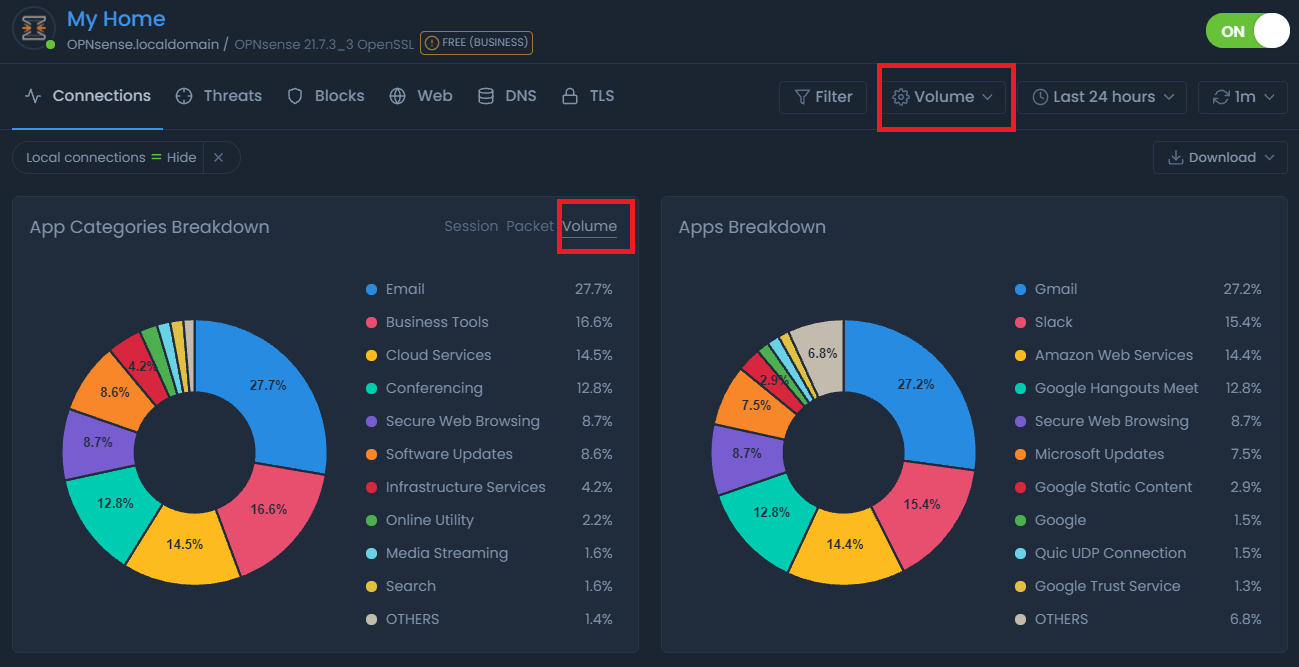Select the TLS tab

pos(588,96)
